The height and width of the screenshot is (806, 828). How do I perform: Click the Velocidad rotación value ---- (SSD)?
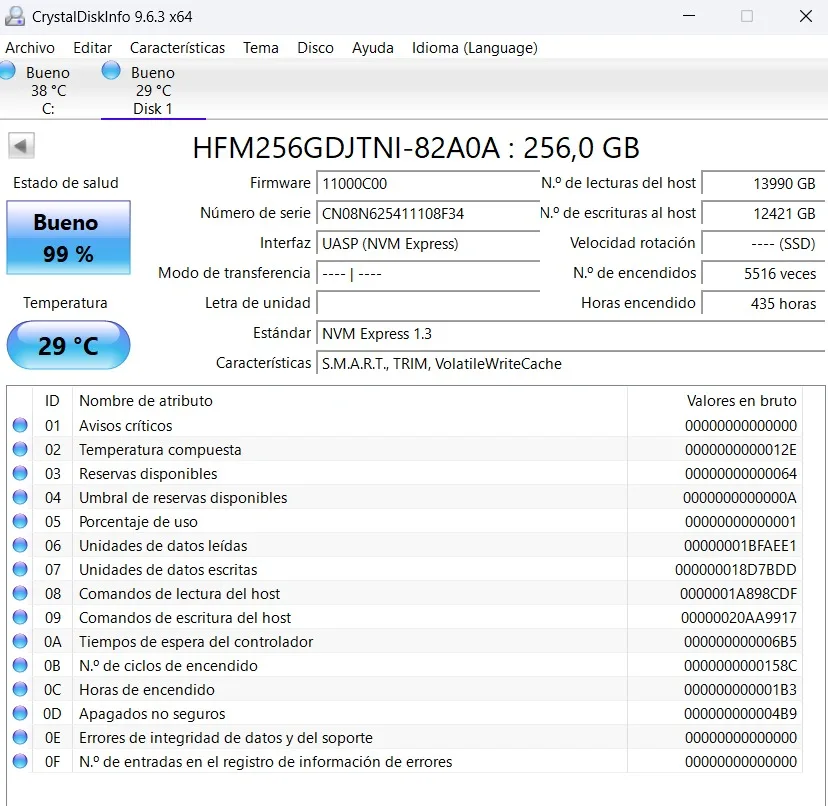[x=763, y=244]
